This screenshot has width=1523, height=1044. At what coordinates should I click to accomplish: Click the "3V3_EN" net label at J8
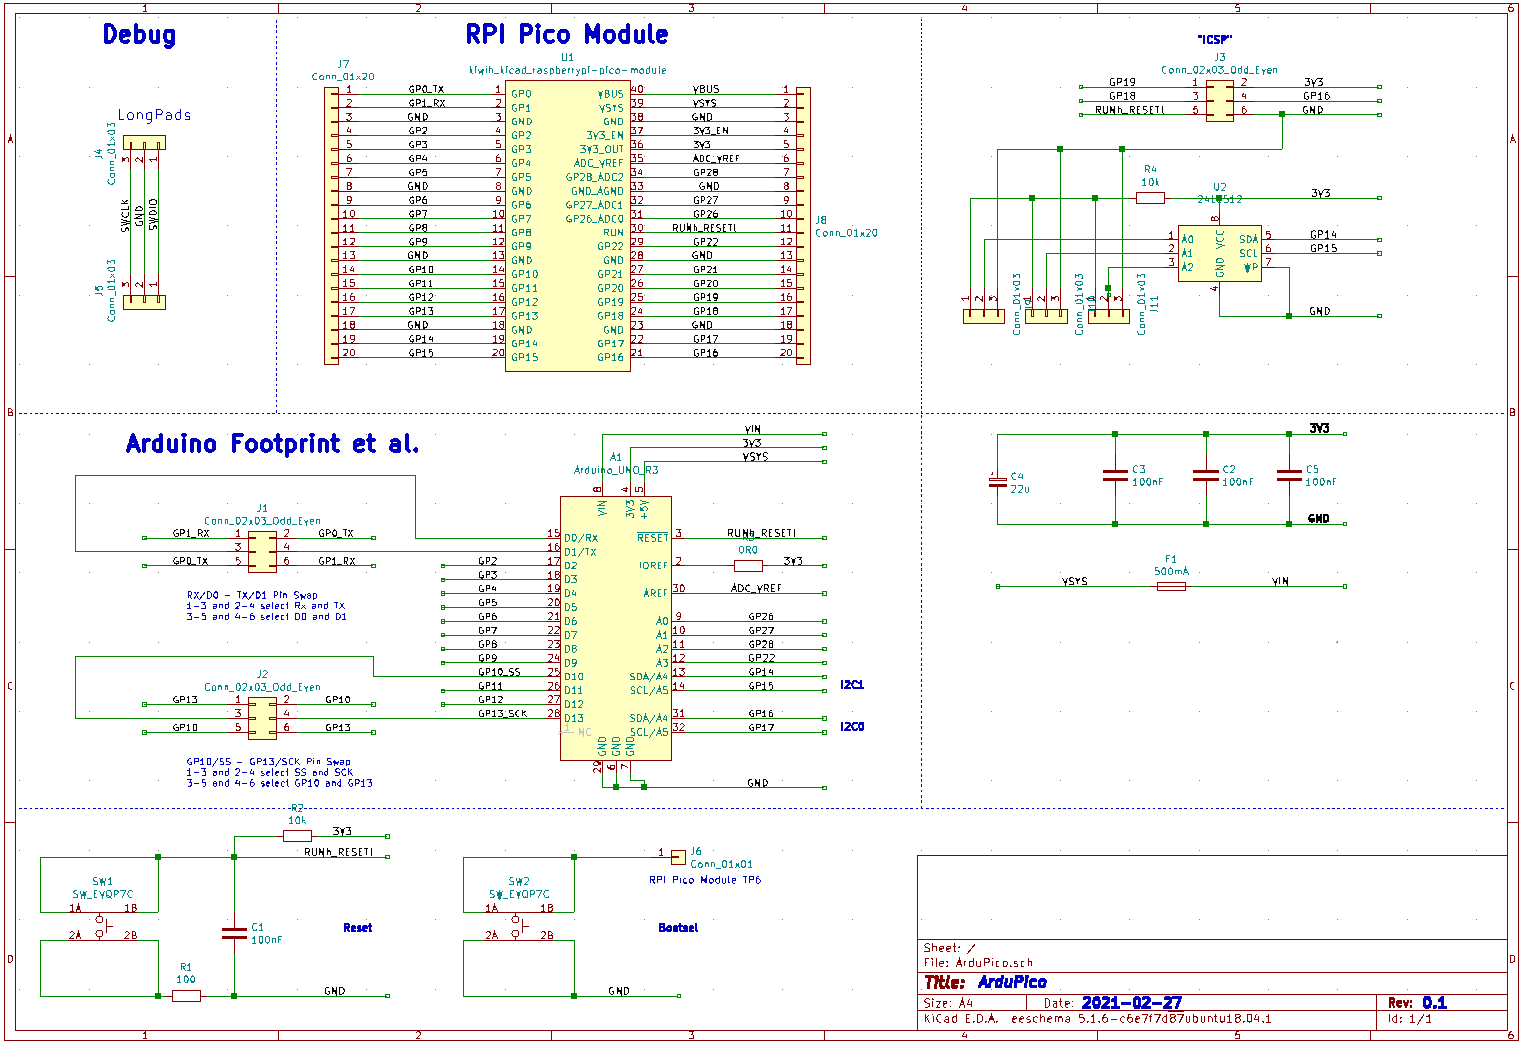(x=711, y=131)
